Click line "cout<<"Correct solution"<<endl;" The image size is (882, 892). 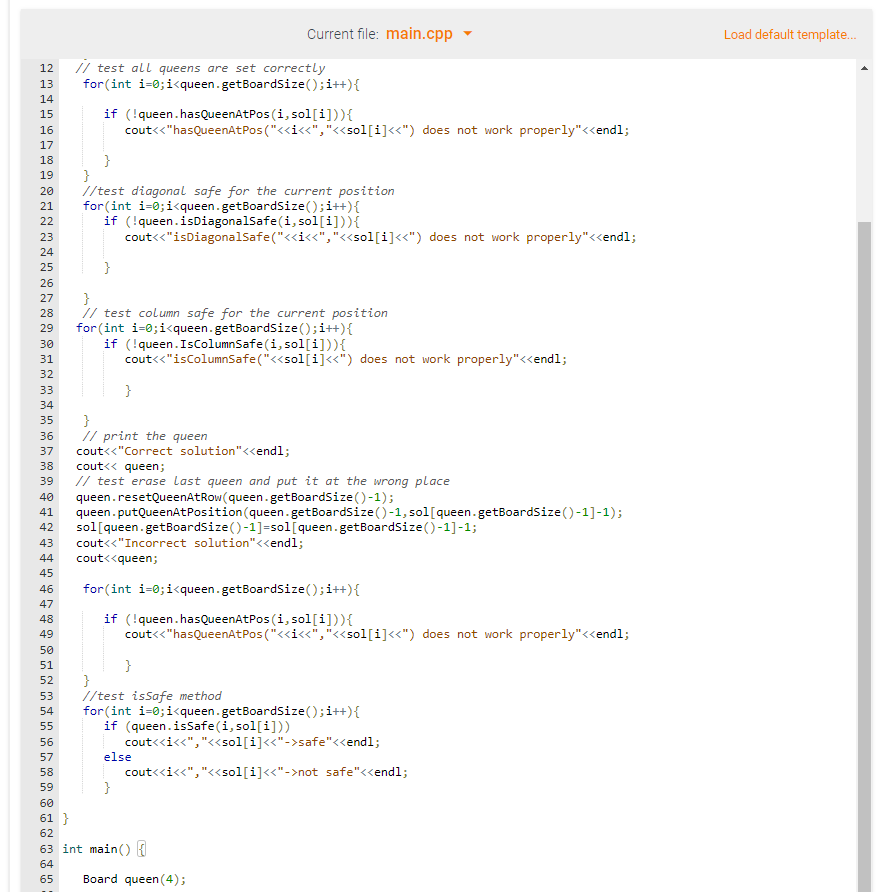[183, 451]
